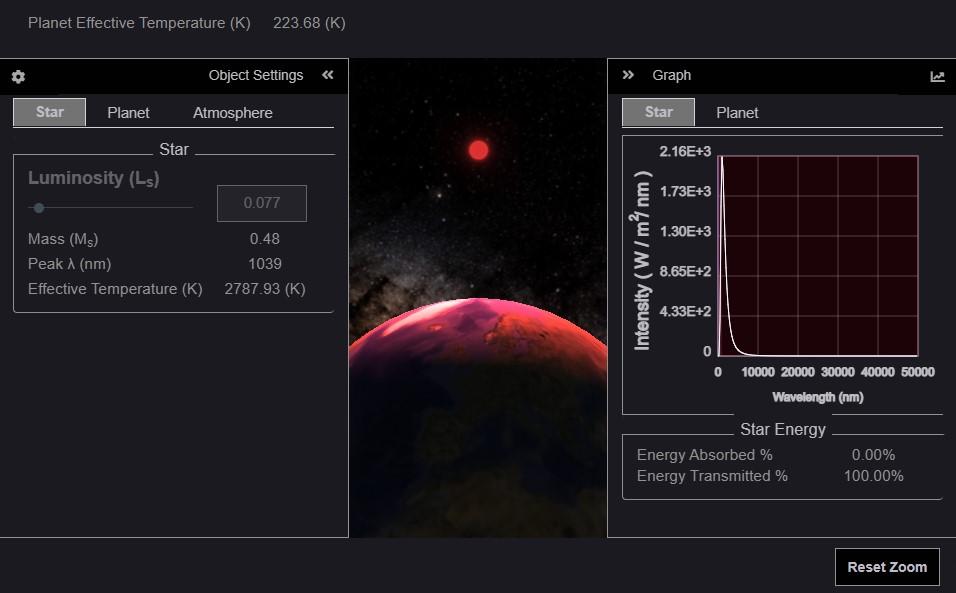Viewport: 956px width, 593px height.
Task: Open the Atmosphere tab
Action: [231, 112]
